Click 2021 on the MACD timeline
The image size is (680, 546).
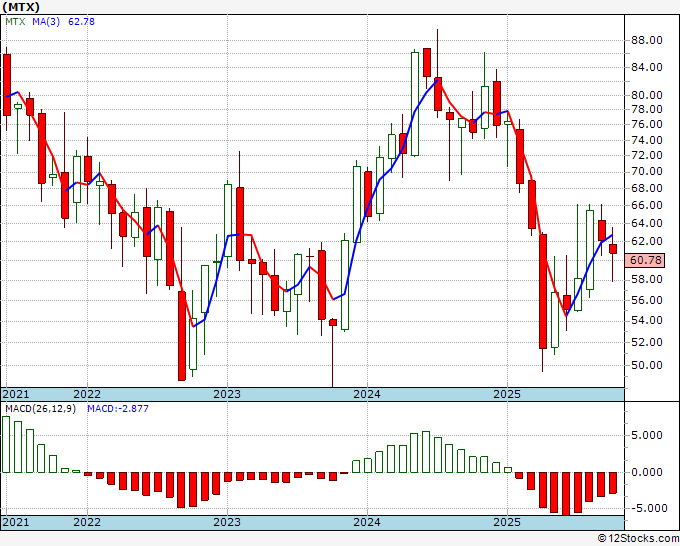click(16, 522)
